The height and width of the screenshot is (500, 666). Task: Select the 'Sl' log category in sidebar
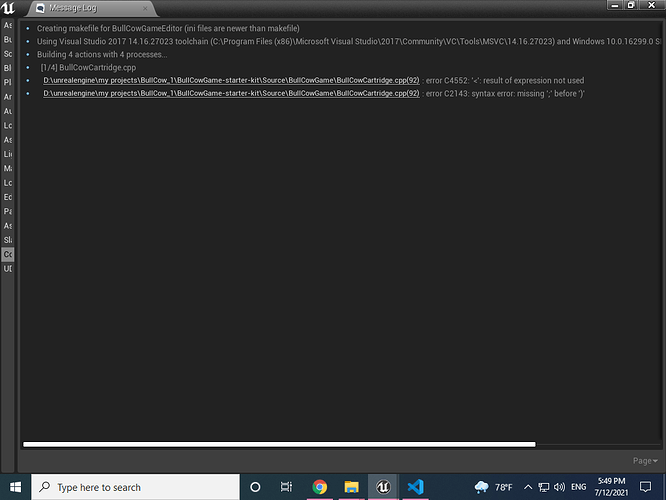click(x=8, y=240)
